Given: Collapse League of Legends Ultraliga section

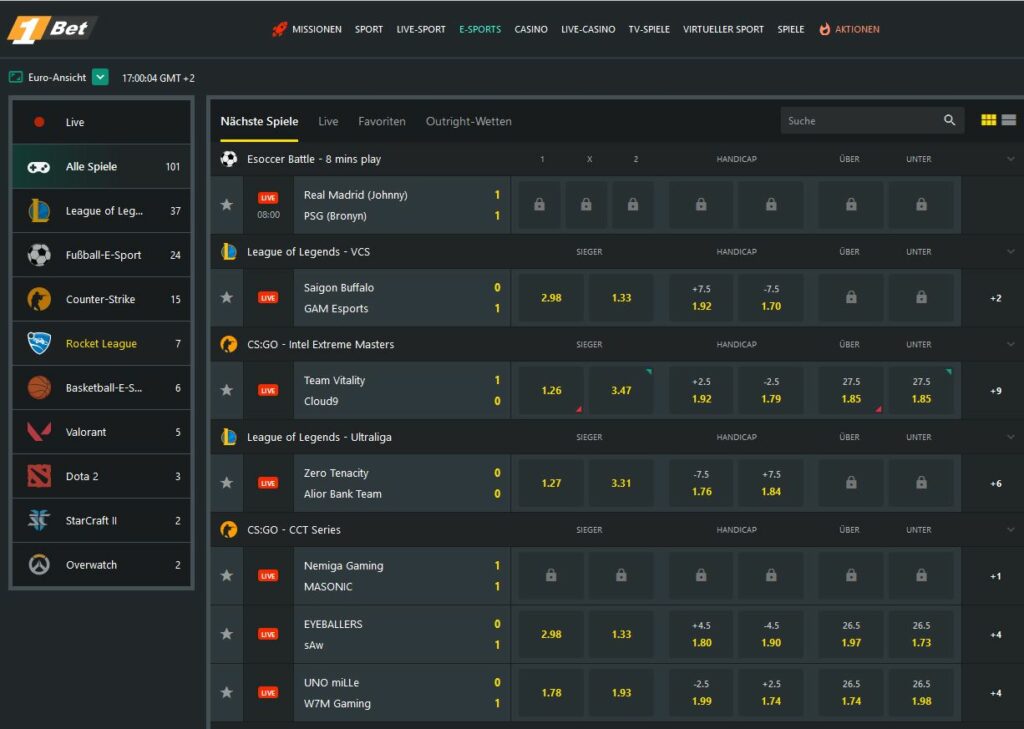Looking at the screenshot, I should (x=1011, y=438).
